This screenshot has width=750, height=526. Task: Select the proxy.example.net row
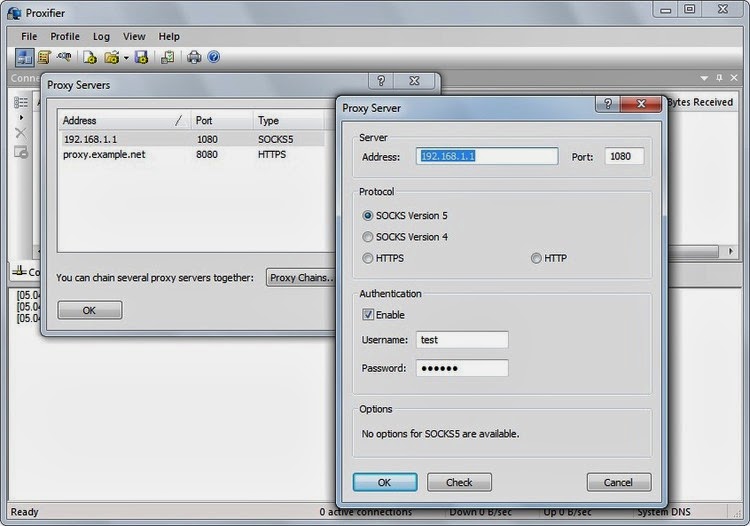192,154
